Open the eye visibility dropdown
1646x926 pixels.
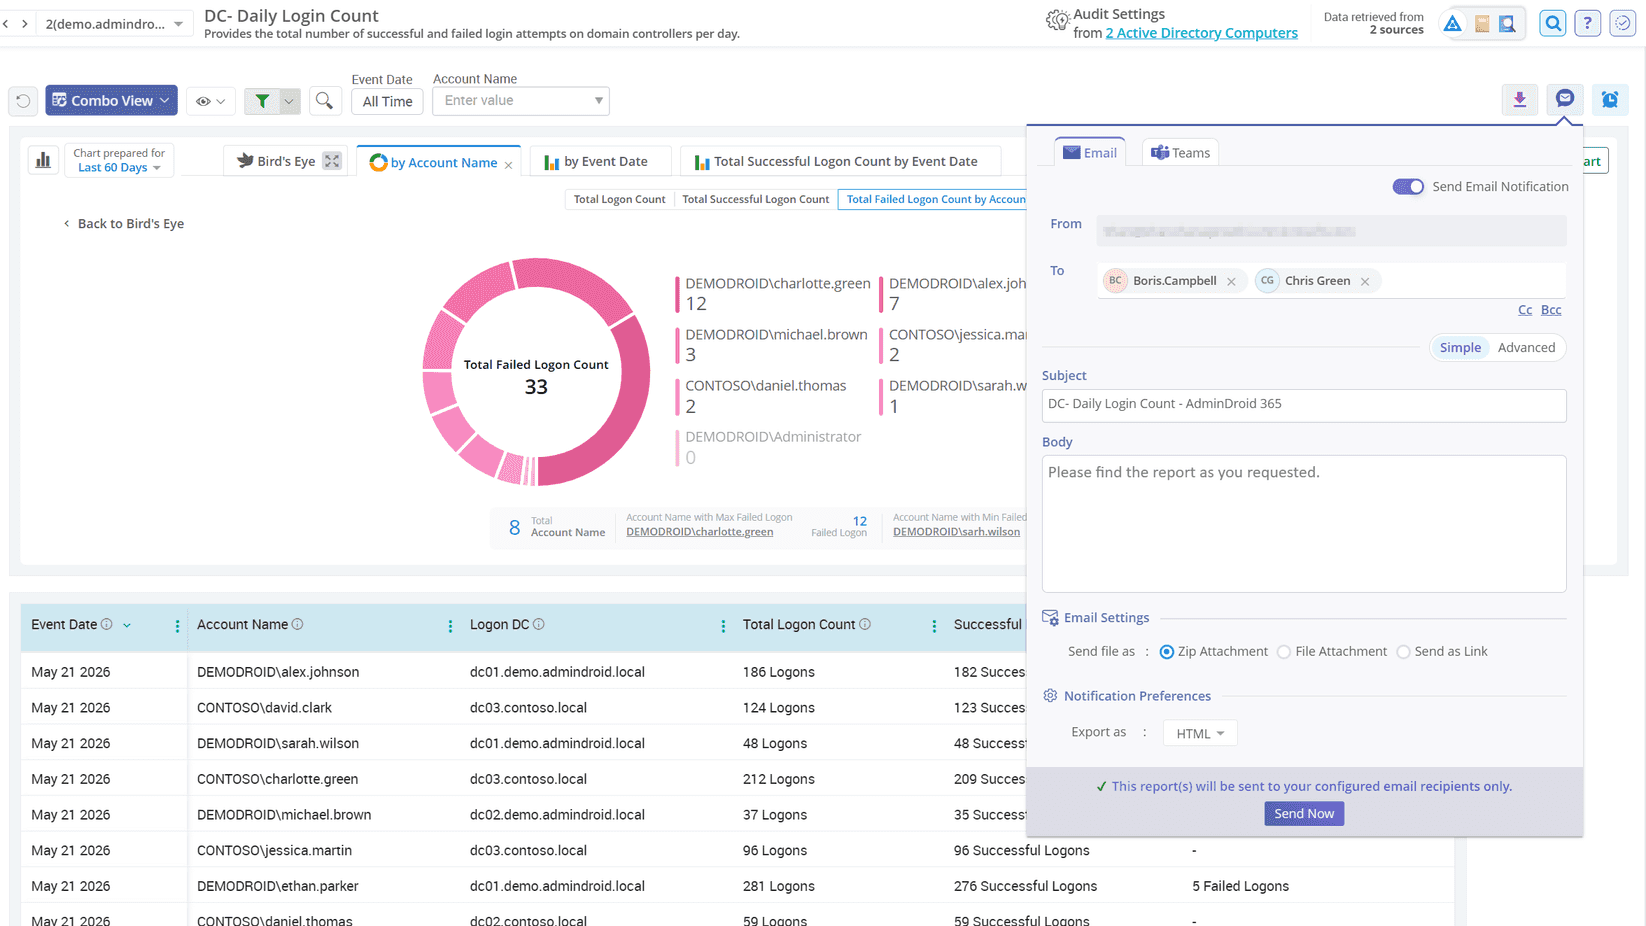[210, 101]
